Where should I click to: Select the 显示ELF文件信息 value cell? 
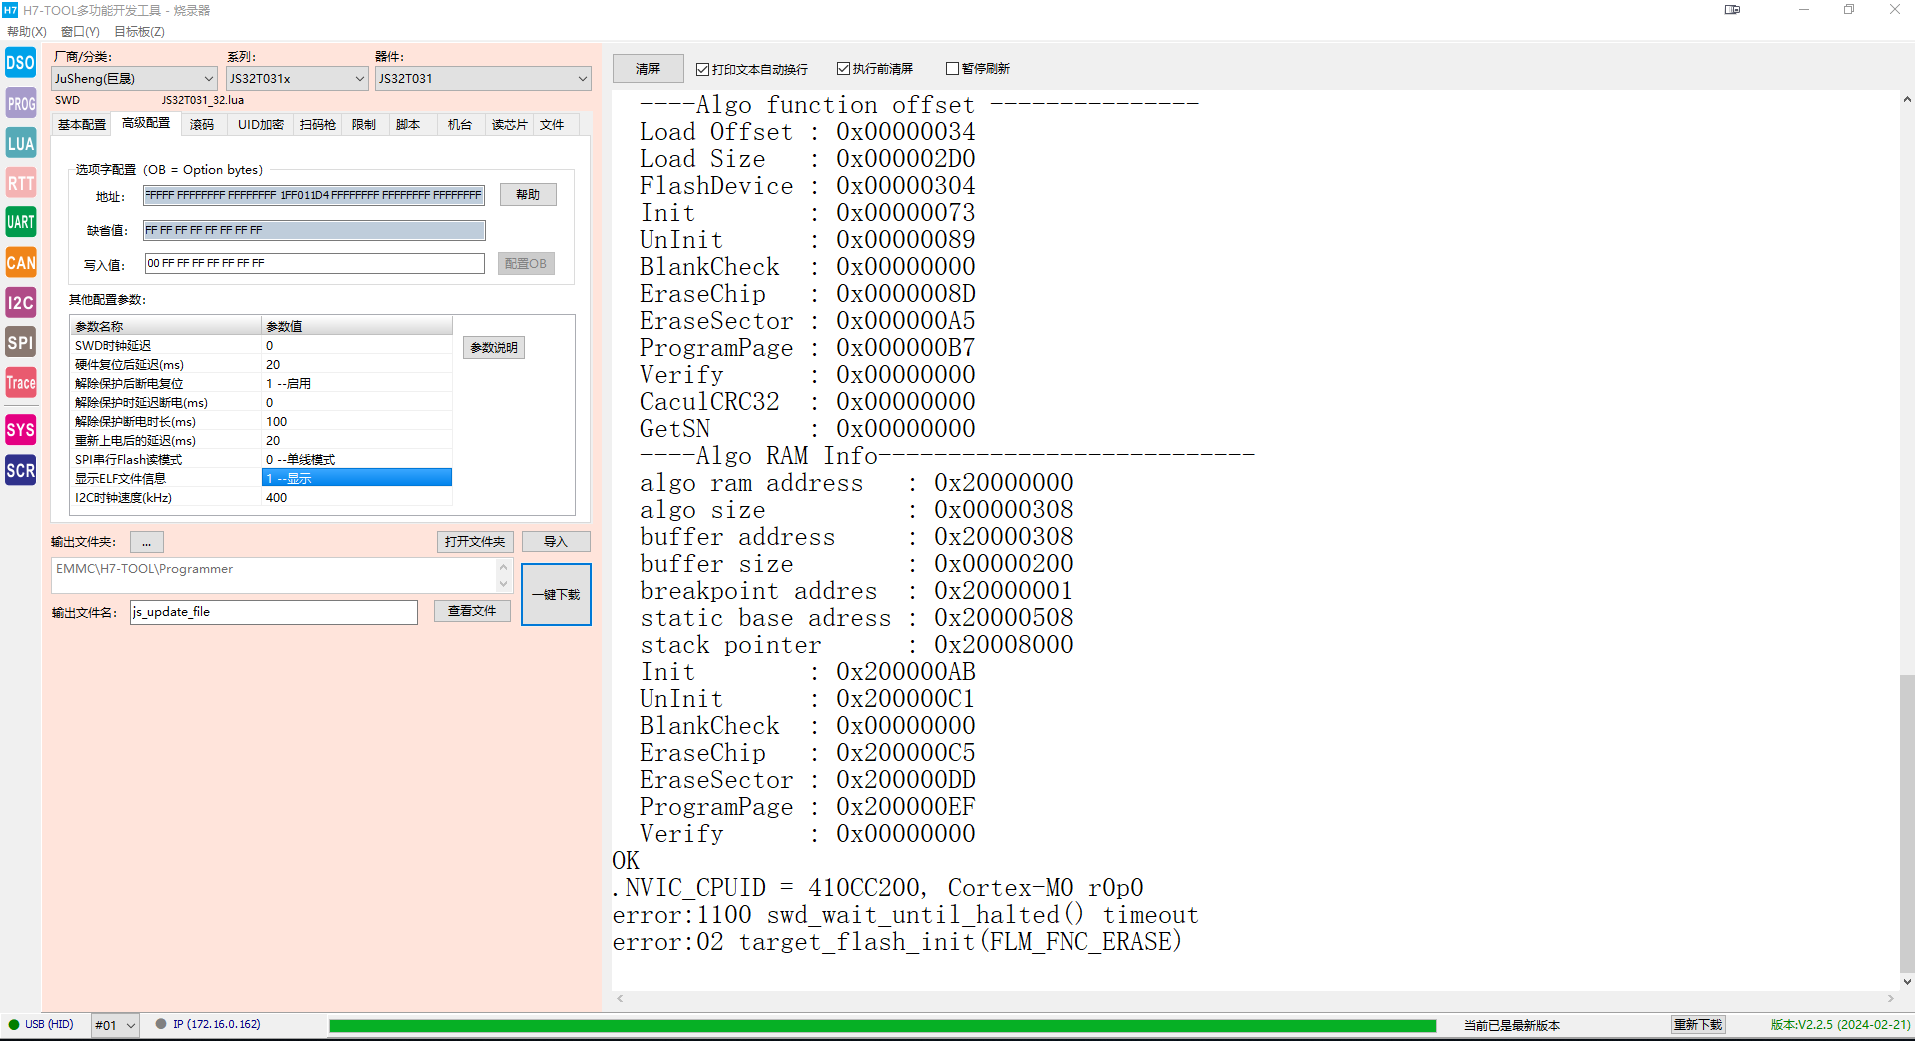[357, 478]
